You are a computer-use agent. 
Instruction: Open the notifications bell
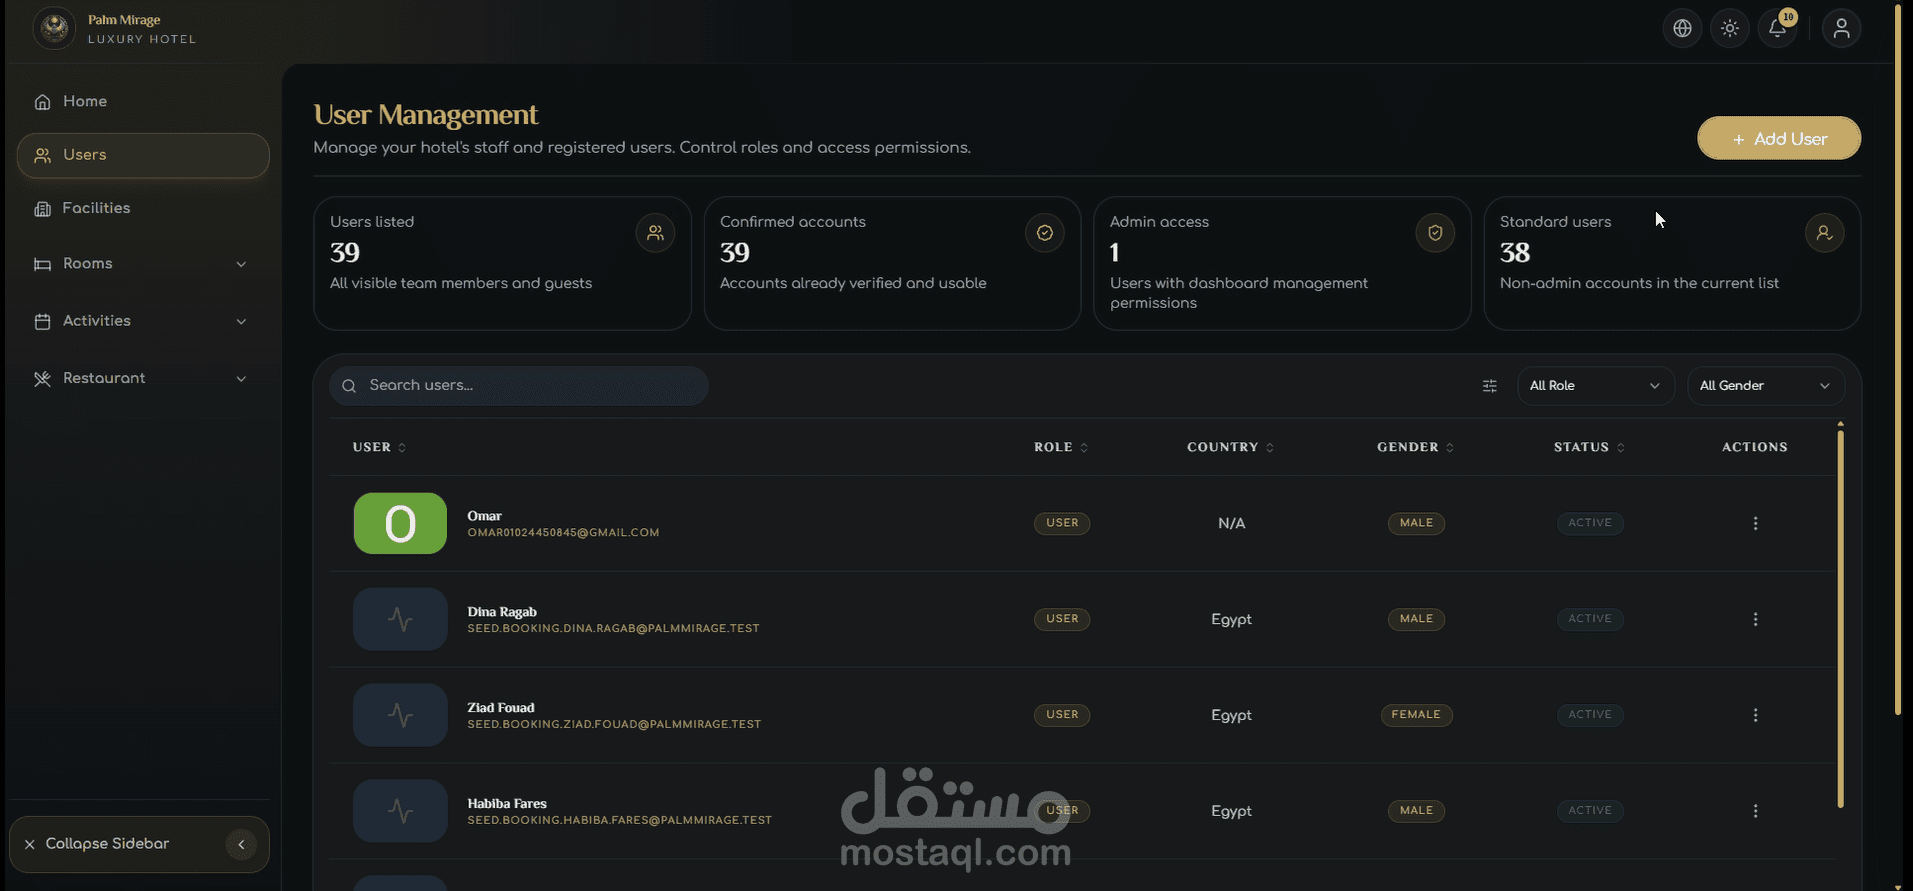[1777, 28]
